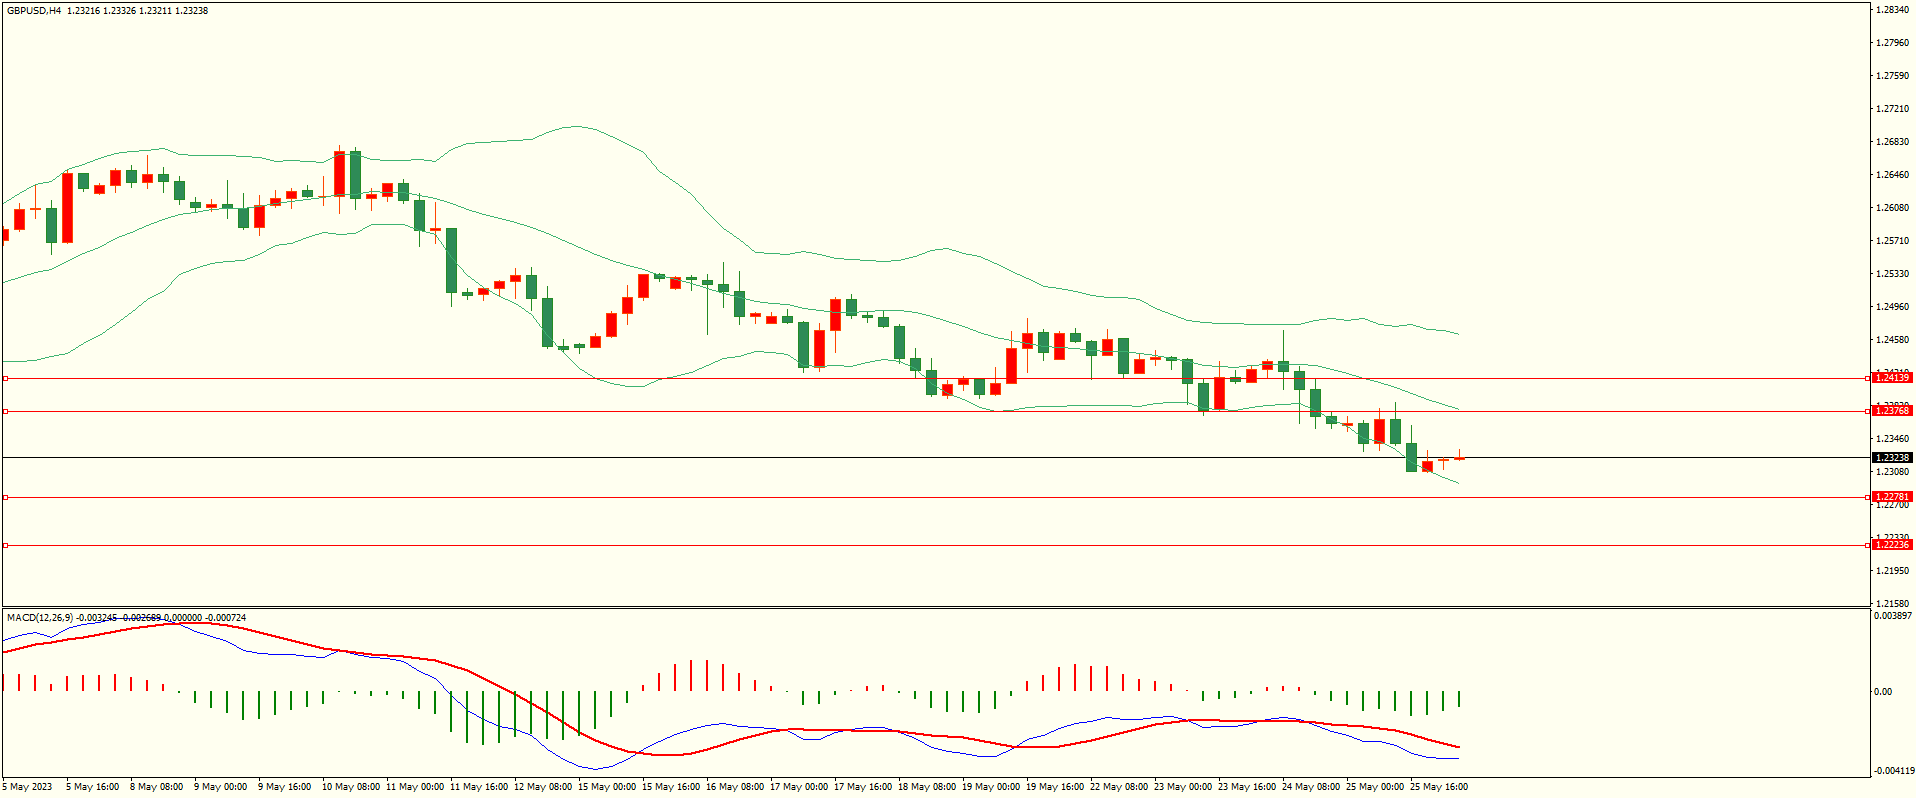Click the 11 May 16:00 time axis label

click(x=478, y=787)
